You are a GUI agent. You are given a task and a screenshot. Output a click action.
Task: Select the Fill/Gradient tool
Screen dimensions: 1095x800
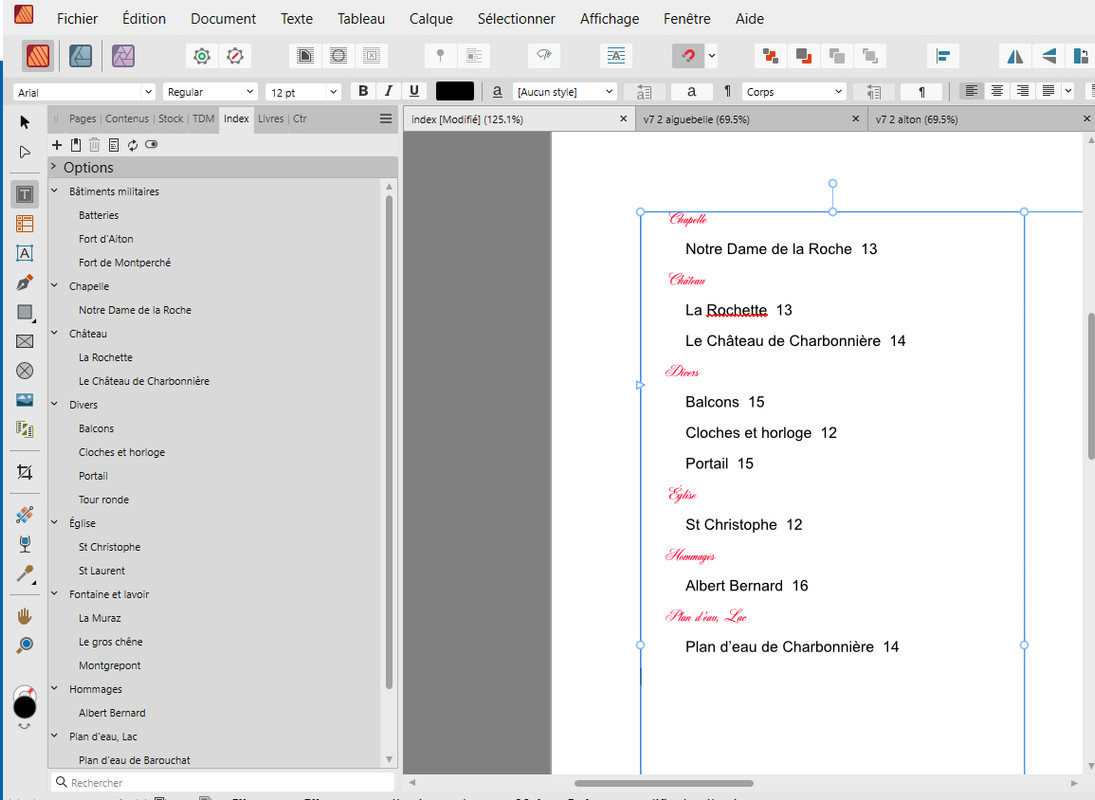click(24, 514)
